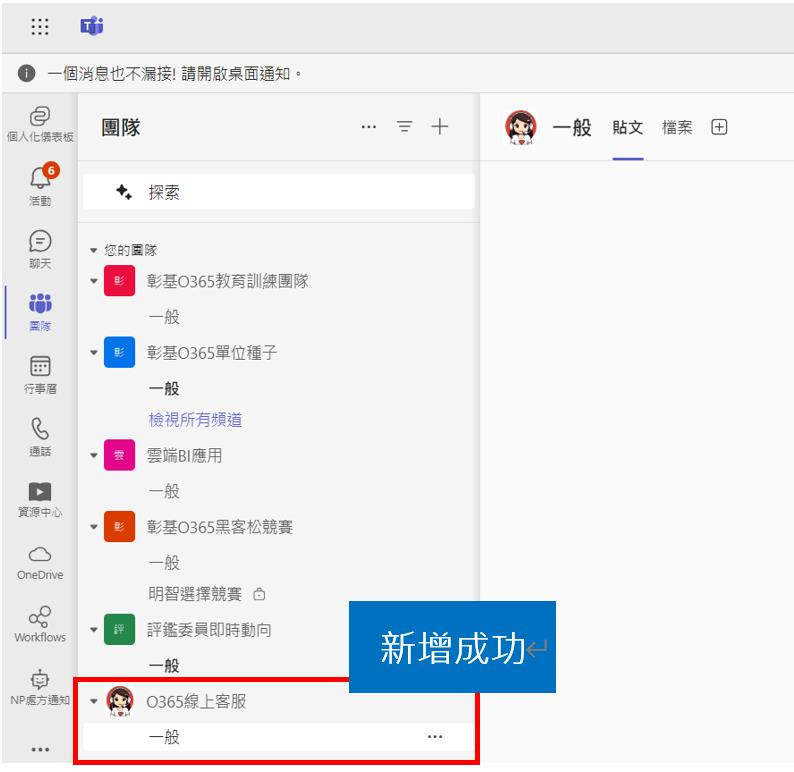Open 聊天 in the sidebar
Image resolution: width=794 pixels, height=772 pixels.
[x=40, y=249]
